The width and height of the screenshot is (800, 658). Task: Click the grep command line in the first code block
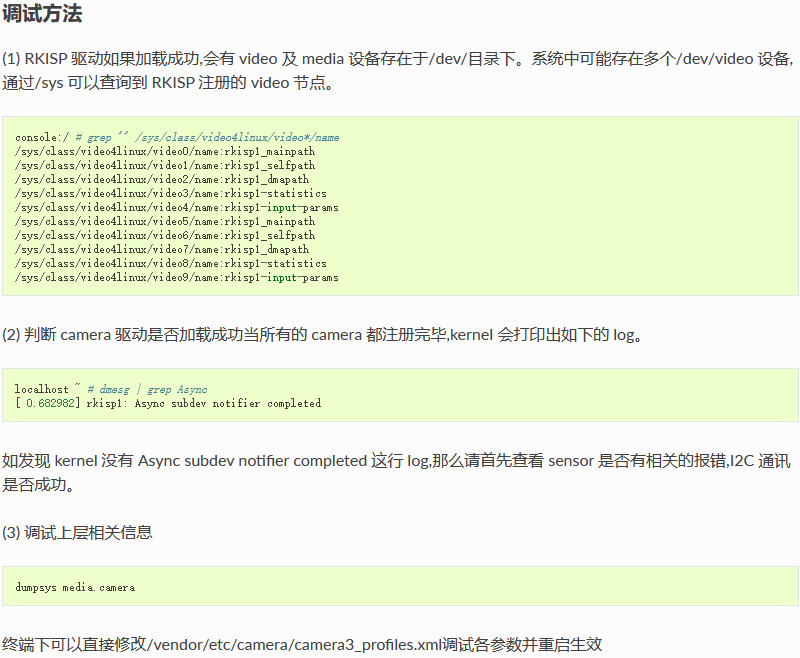point(177,137)
